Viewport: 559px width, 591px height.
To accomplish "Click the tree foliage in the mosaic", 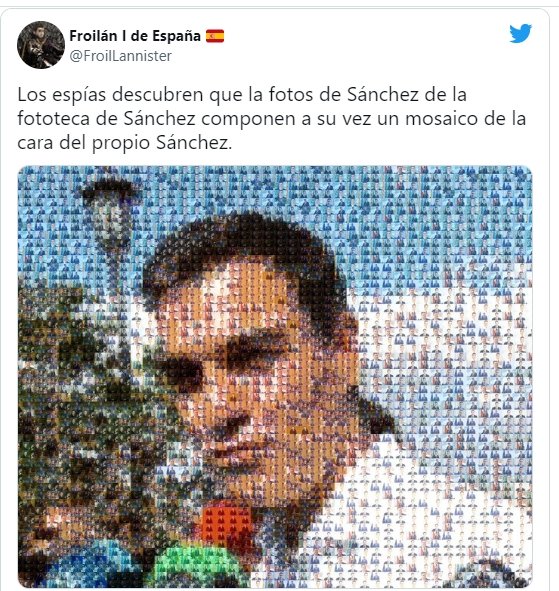I will [75, 377].
